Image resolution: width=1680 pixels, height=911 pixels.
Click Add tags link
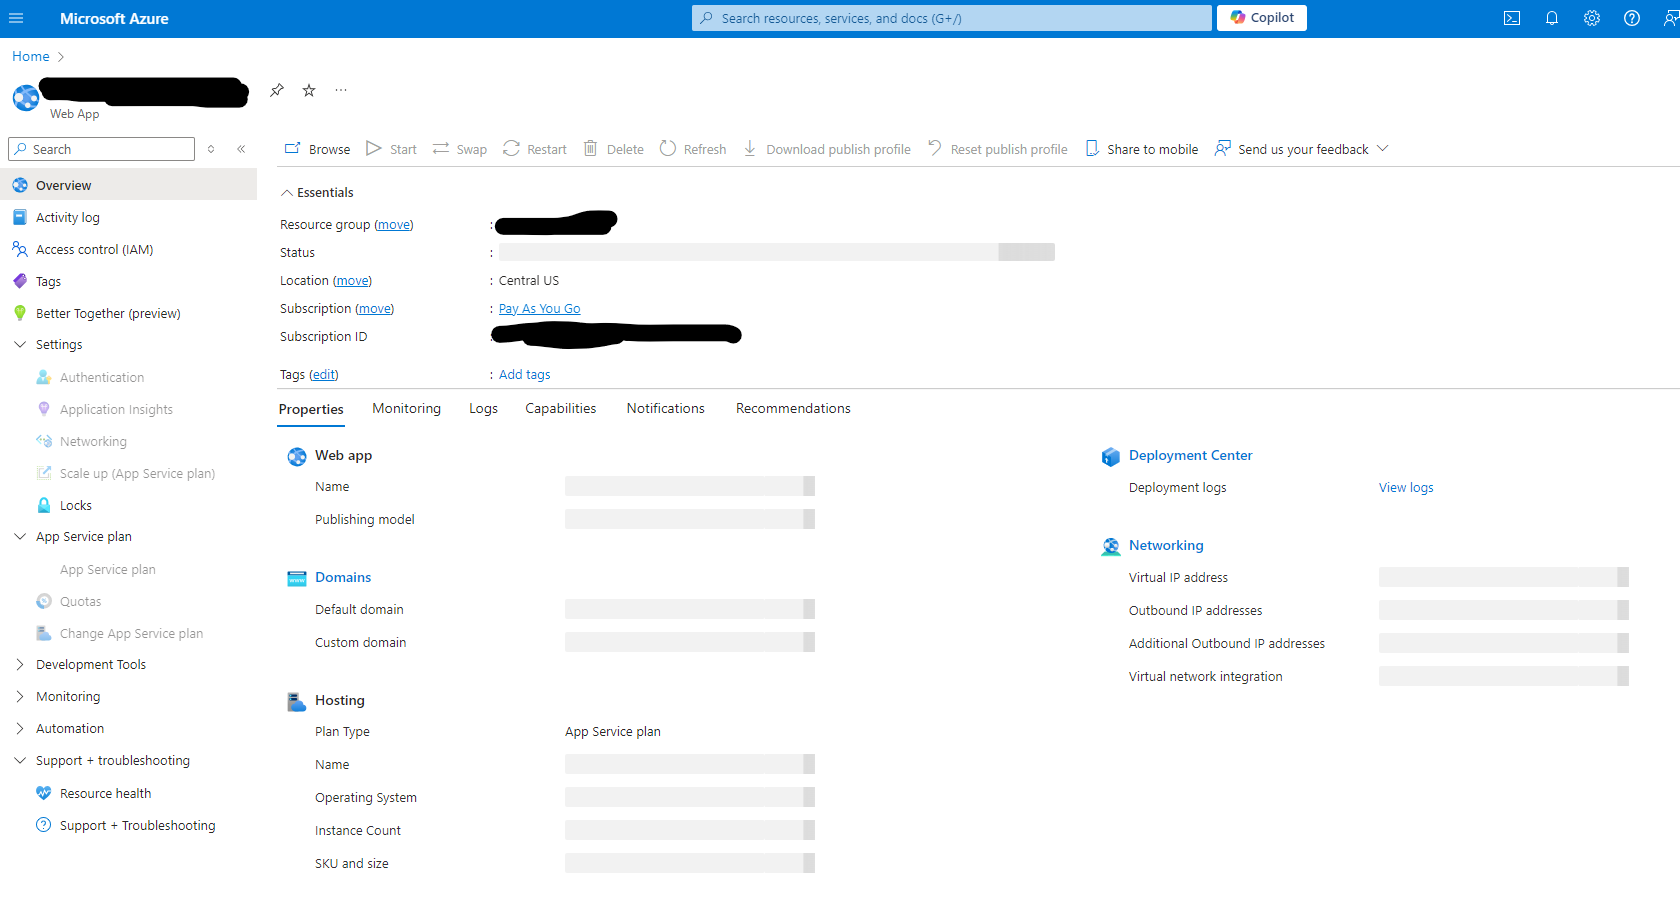524,375
